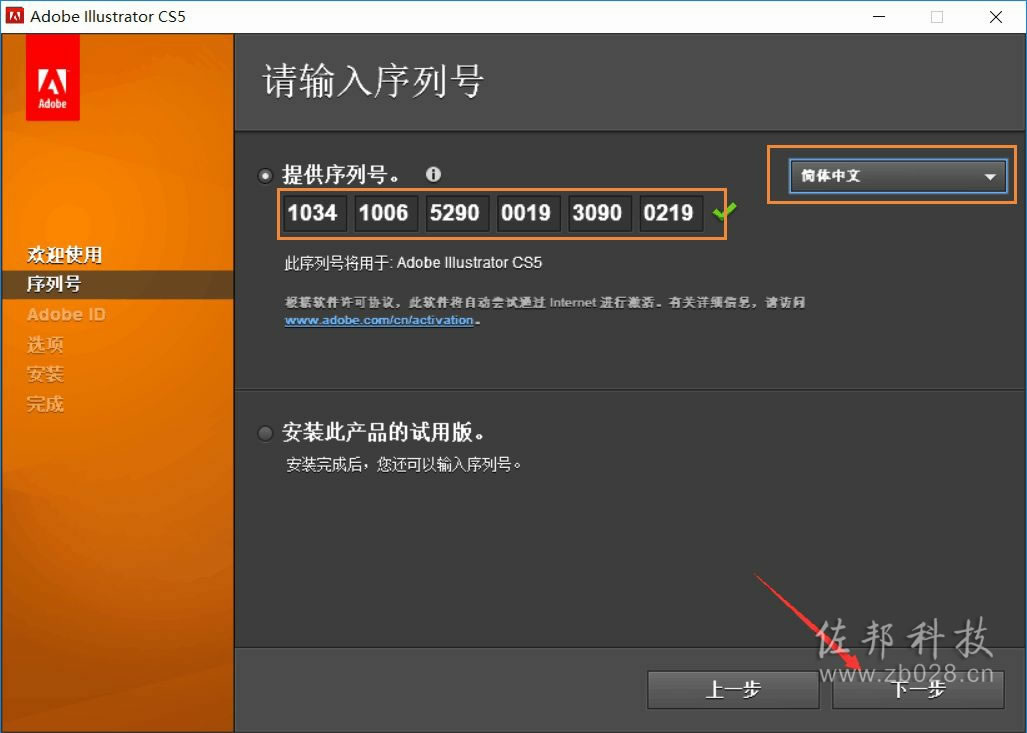
Task: Open the 简体中文 language dropdown
Action: [x=897, y=176]
